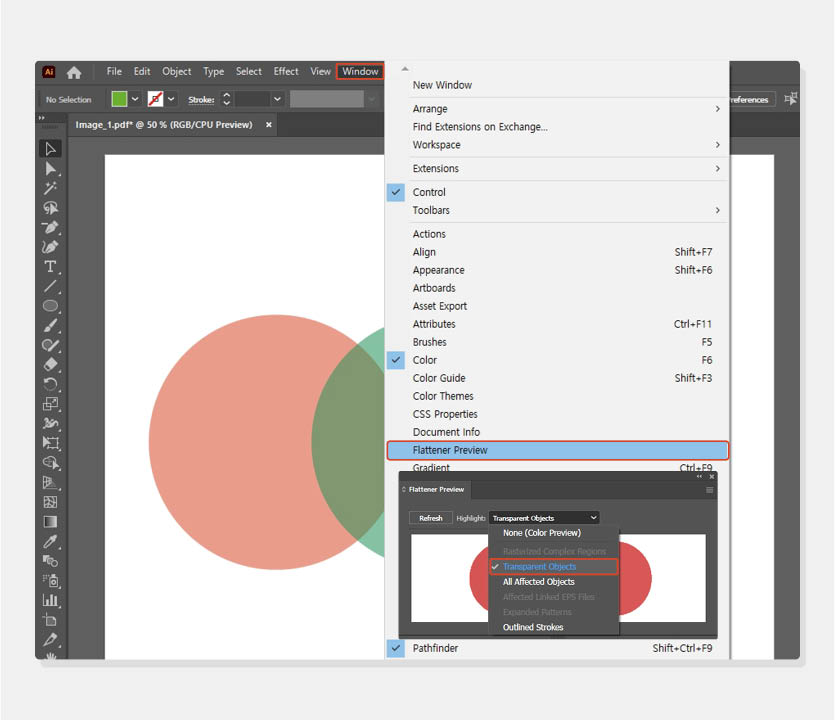
Task: Expand the Arrange submenu
Action: (x=558, y=109)
